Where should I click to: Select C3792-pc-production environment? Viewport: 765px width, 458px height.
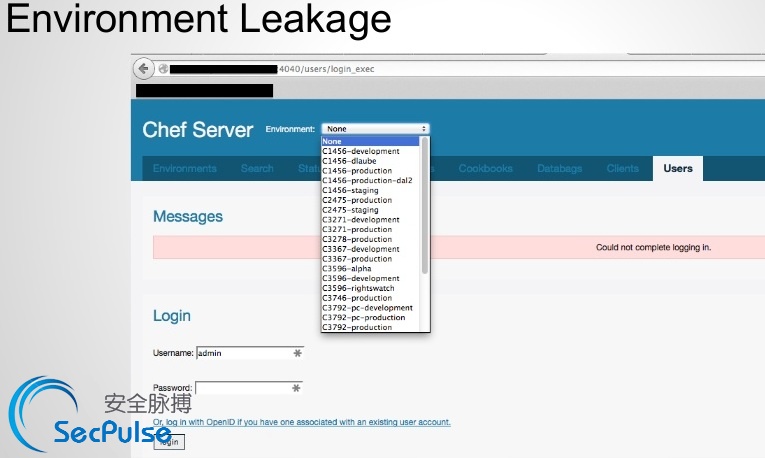(370, 318)
